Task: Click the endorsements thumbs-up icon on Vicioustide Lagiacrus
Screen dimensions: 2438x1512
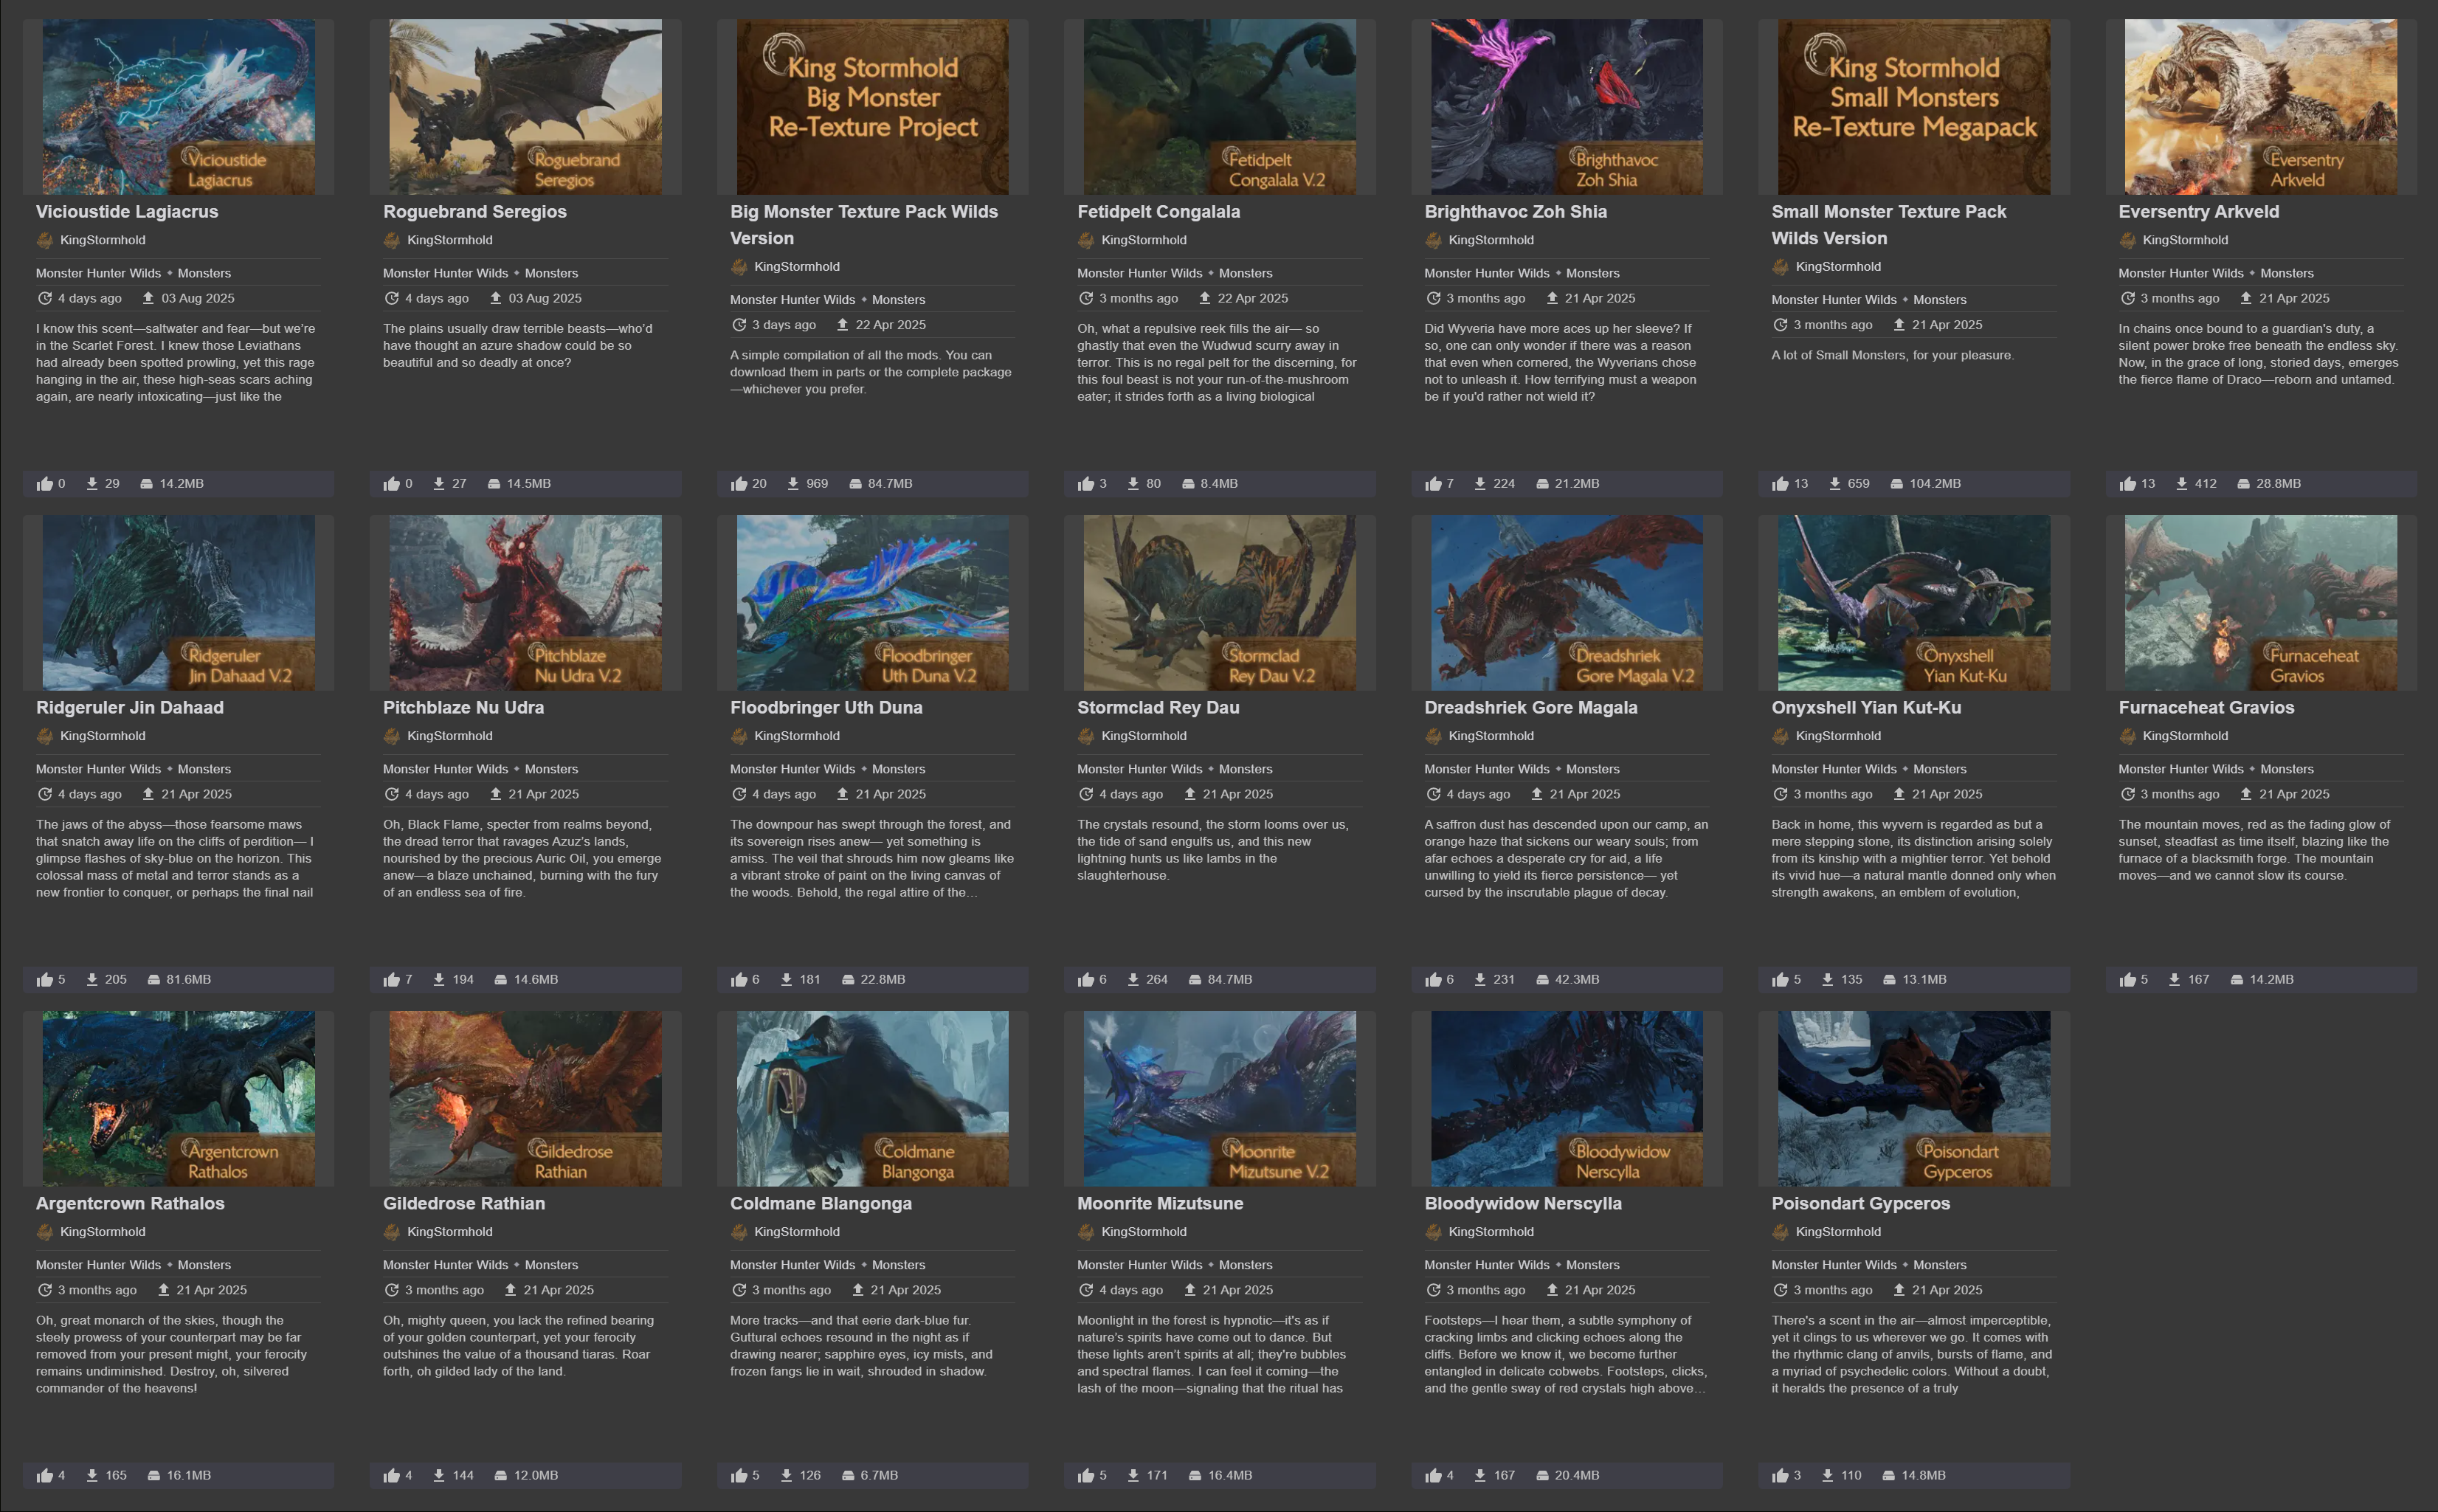Action: tap(44, 484)
